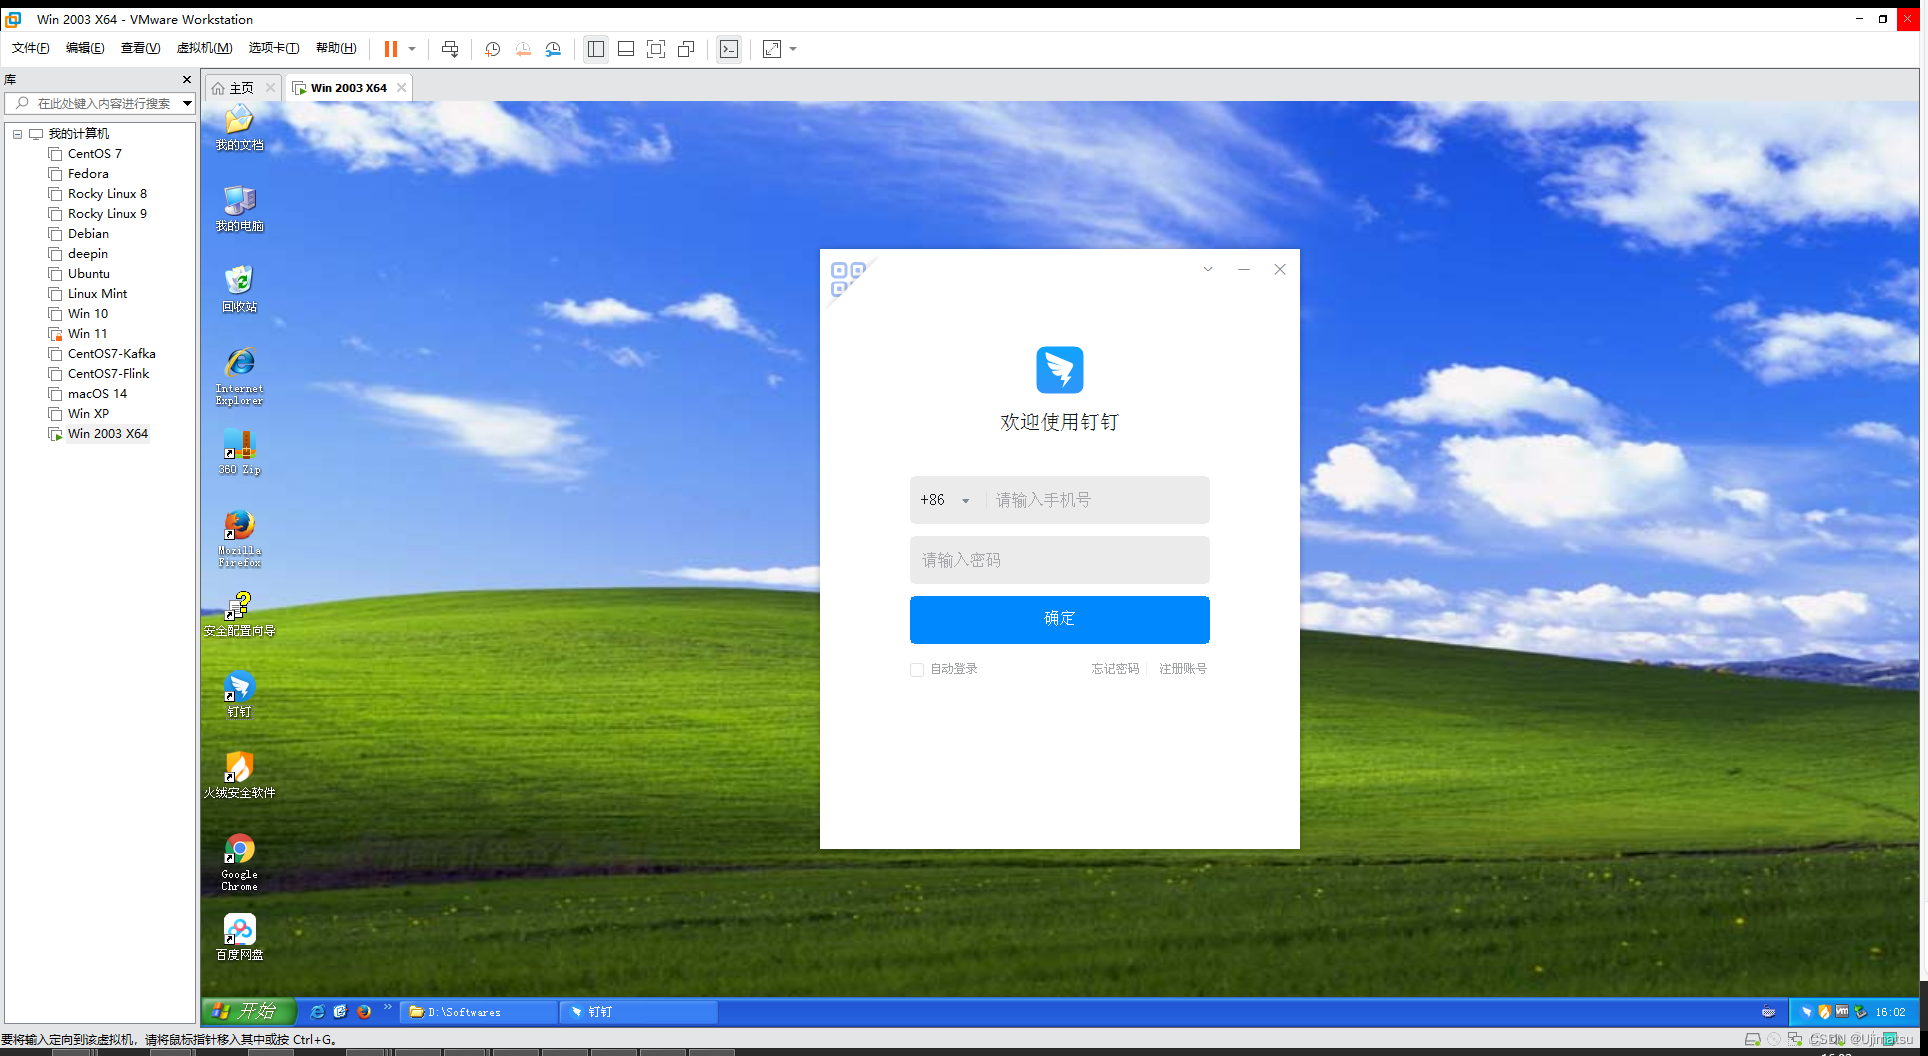The height and width of the screenshot is (1056, 1928).
Task: Click 百度网盘 desktop icon
Action: pyautogui.click(x=239, y=938)
